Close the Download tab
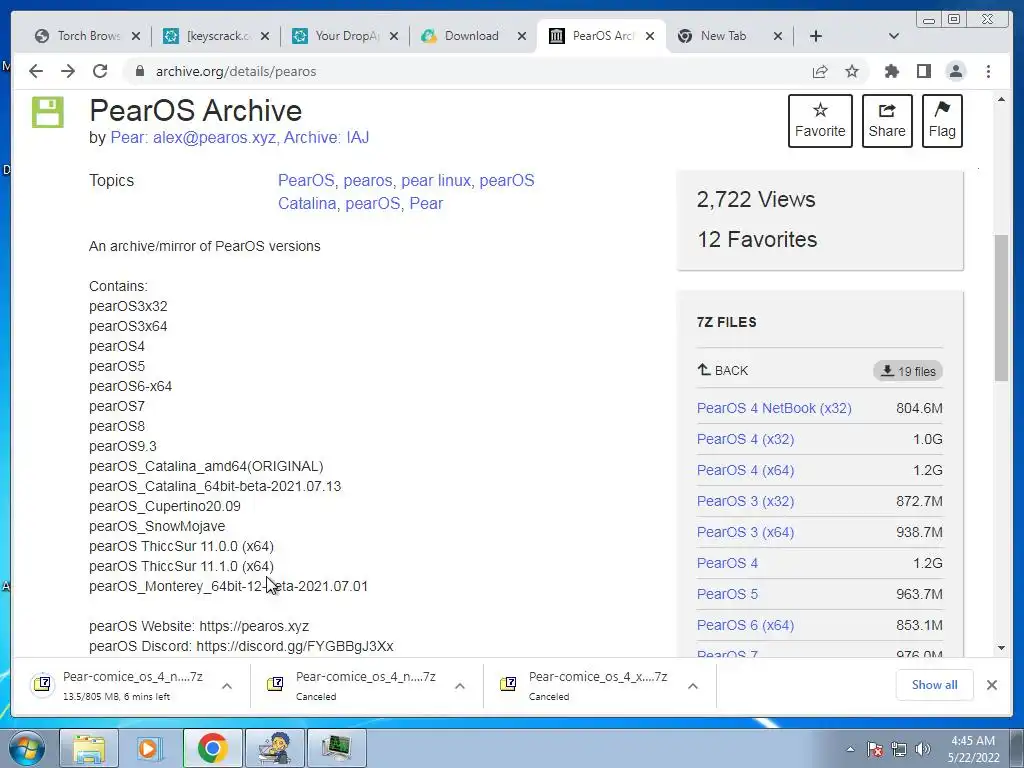The height and width of the screenshot is (768, 1024). [522, 37]
